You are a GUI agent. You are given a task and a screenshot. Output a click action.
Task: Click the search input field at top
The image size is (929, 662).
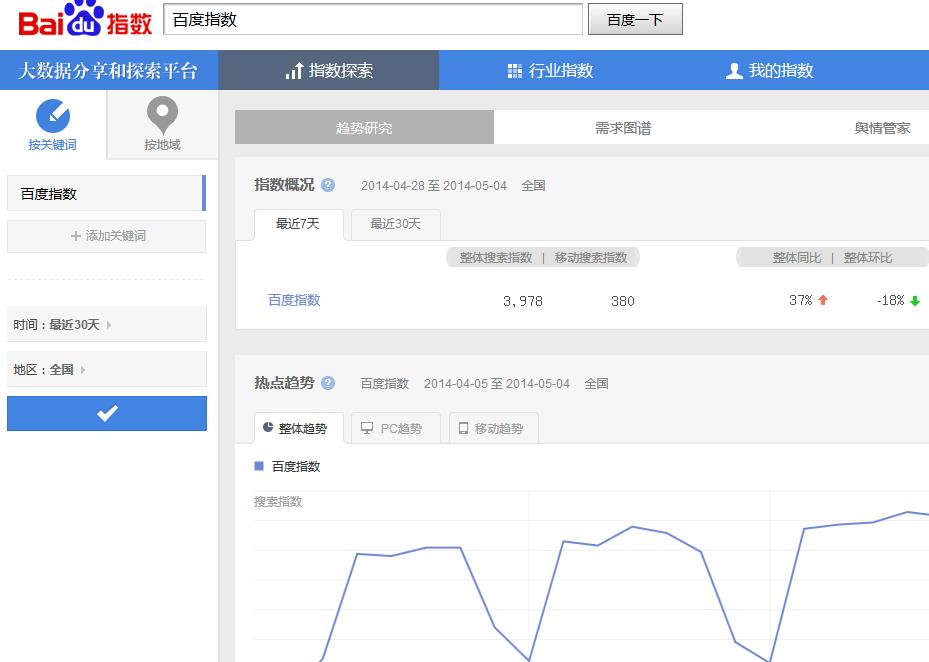click(370, 19)
